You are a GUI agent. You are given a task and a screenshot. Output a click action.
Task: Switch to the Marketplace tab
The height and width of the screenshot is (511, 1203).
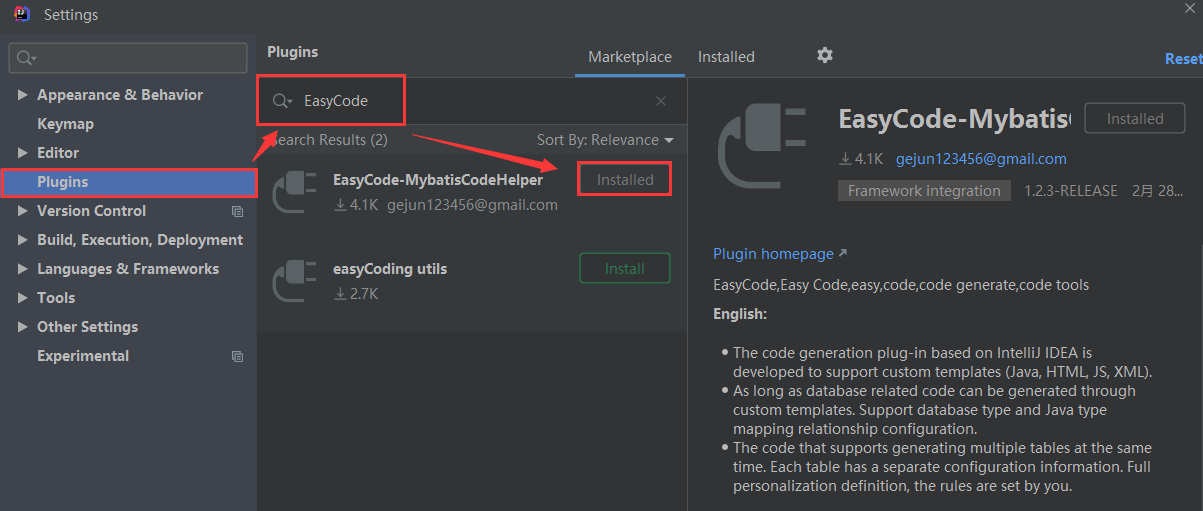point(630,57)
